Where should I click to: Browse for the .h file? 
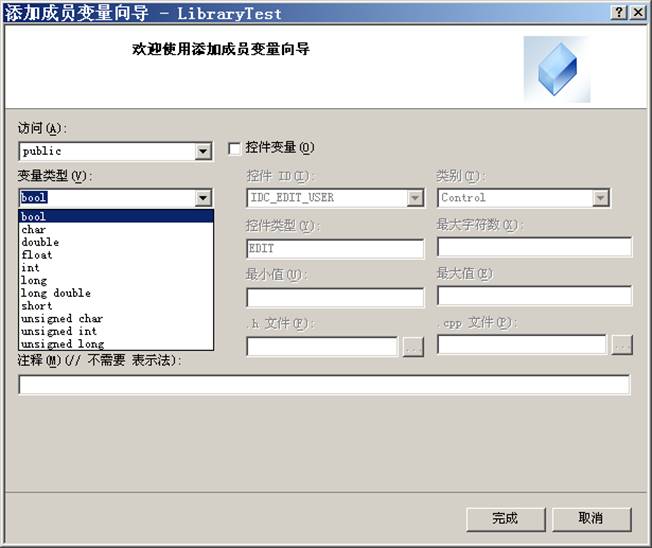pyautogui.click(x=413, y=346)
